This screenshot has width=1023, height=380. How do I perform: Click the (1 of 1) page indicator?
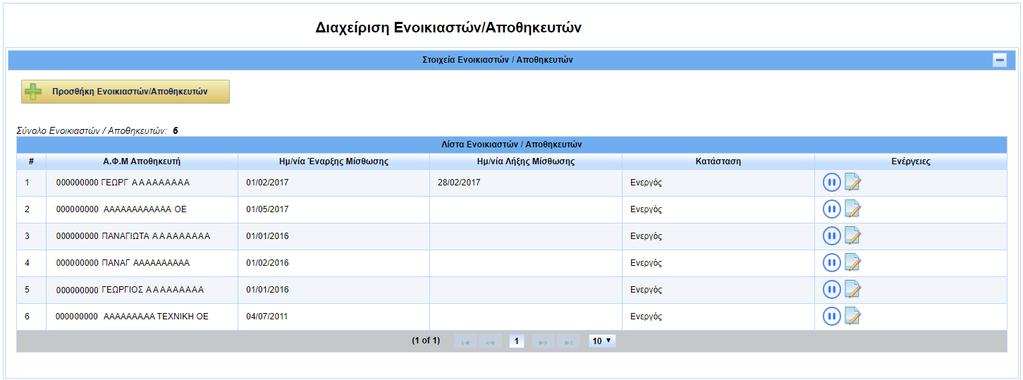pyautogui.click(x=426, y=341)
